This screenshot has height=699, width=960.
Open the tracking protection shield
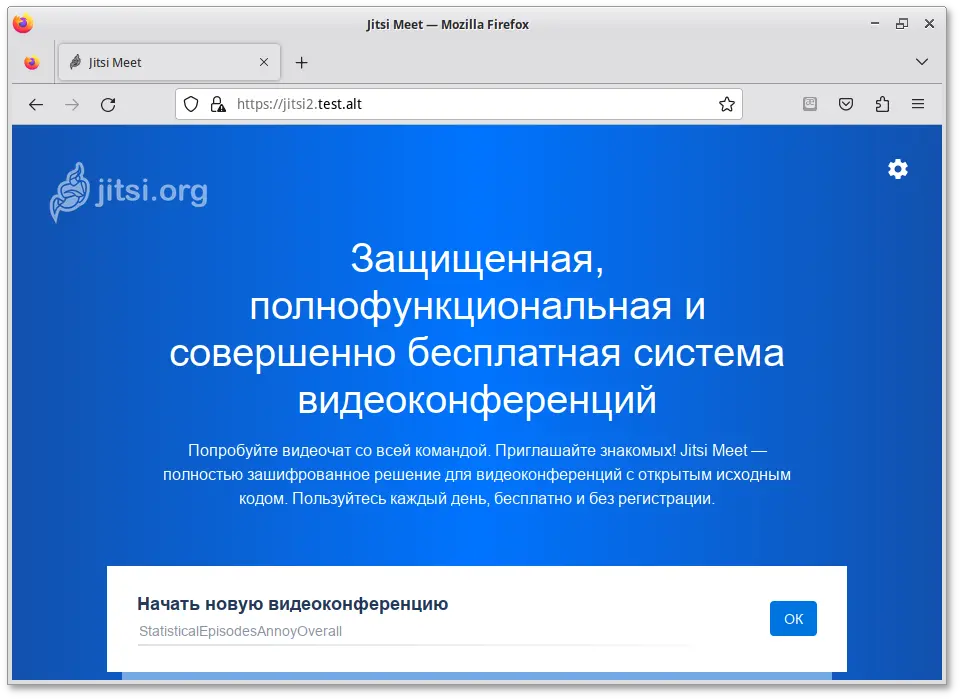pos(190,104)
